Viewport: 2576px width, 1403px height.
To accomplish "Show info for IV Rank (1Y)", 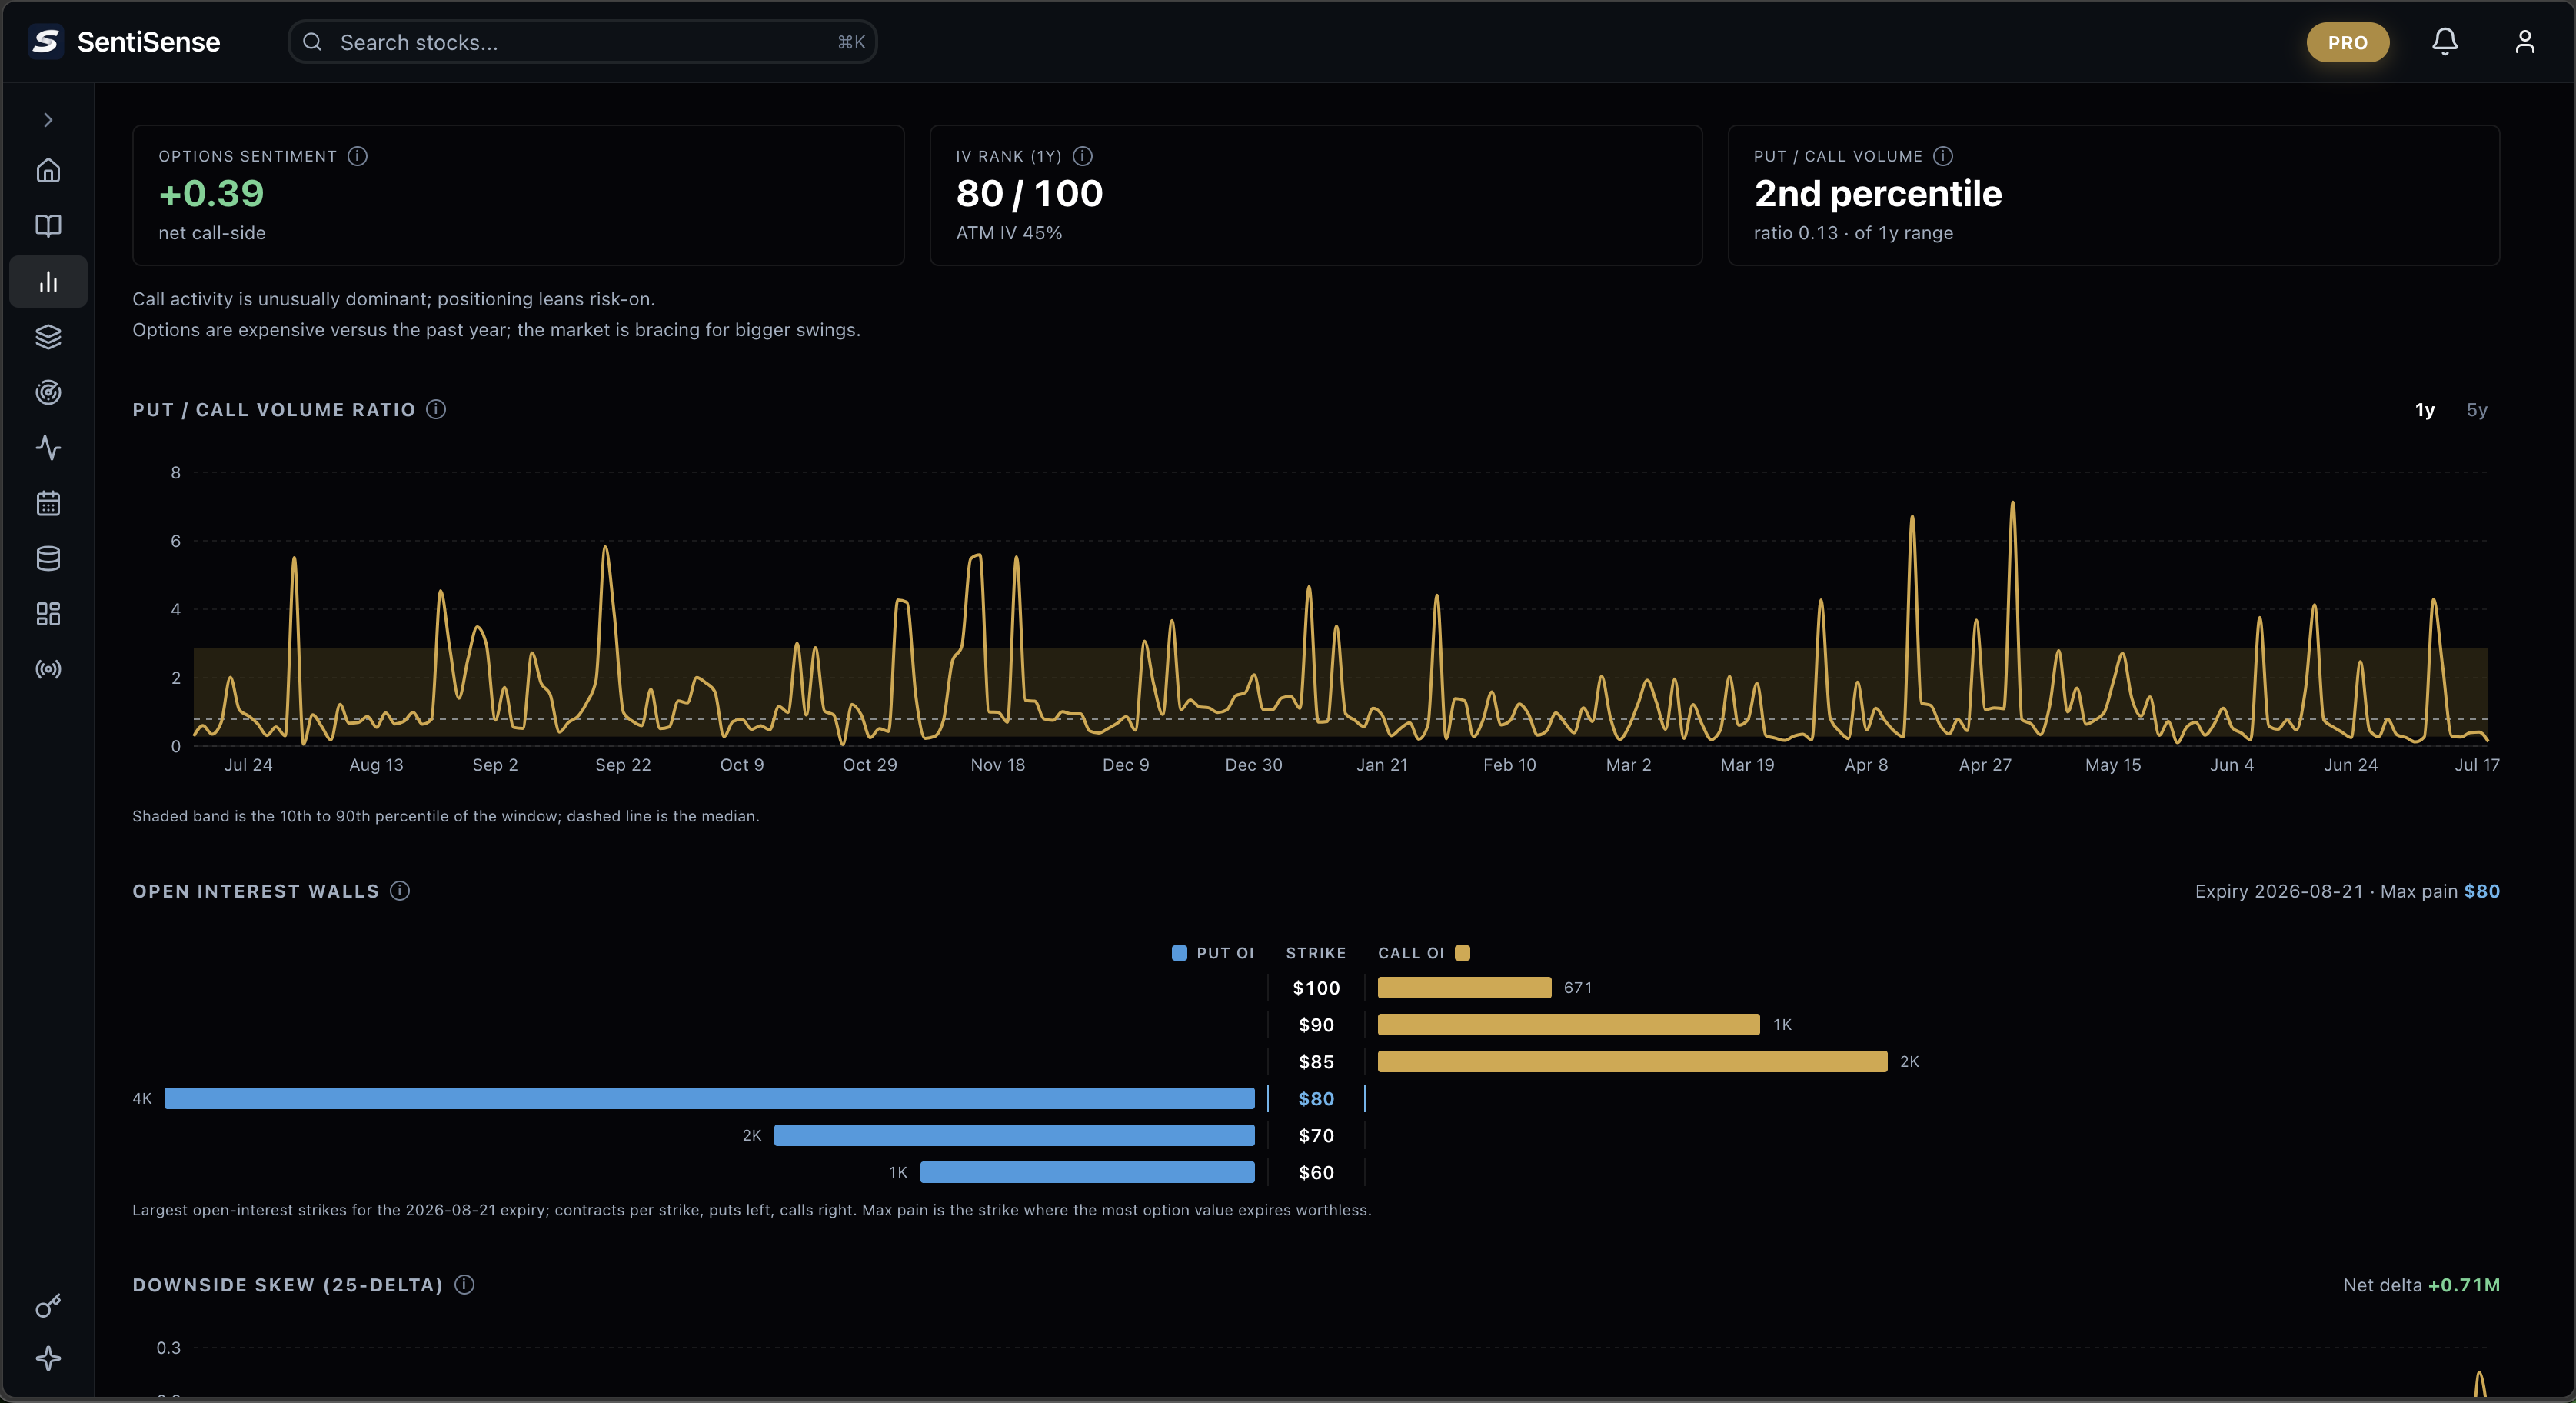I will tap(1083, 156).
